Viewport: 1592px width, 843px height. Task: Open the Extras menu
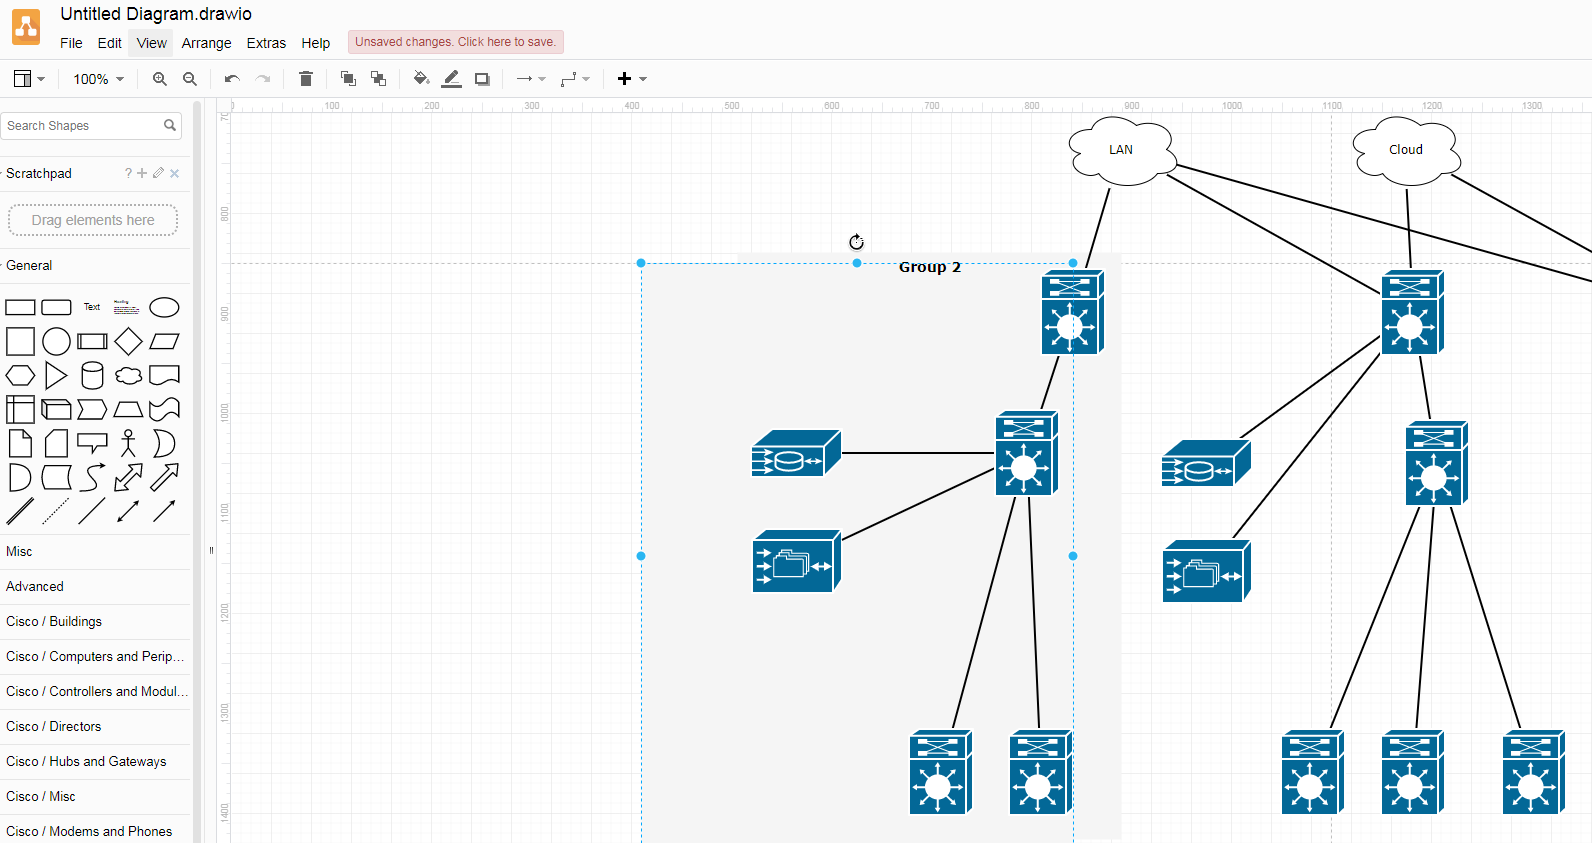(x=266, y=43)
